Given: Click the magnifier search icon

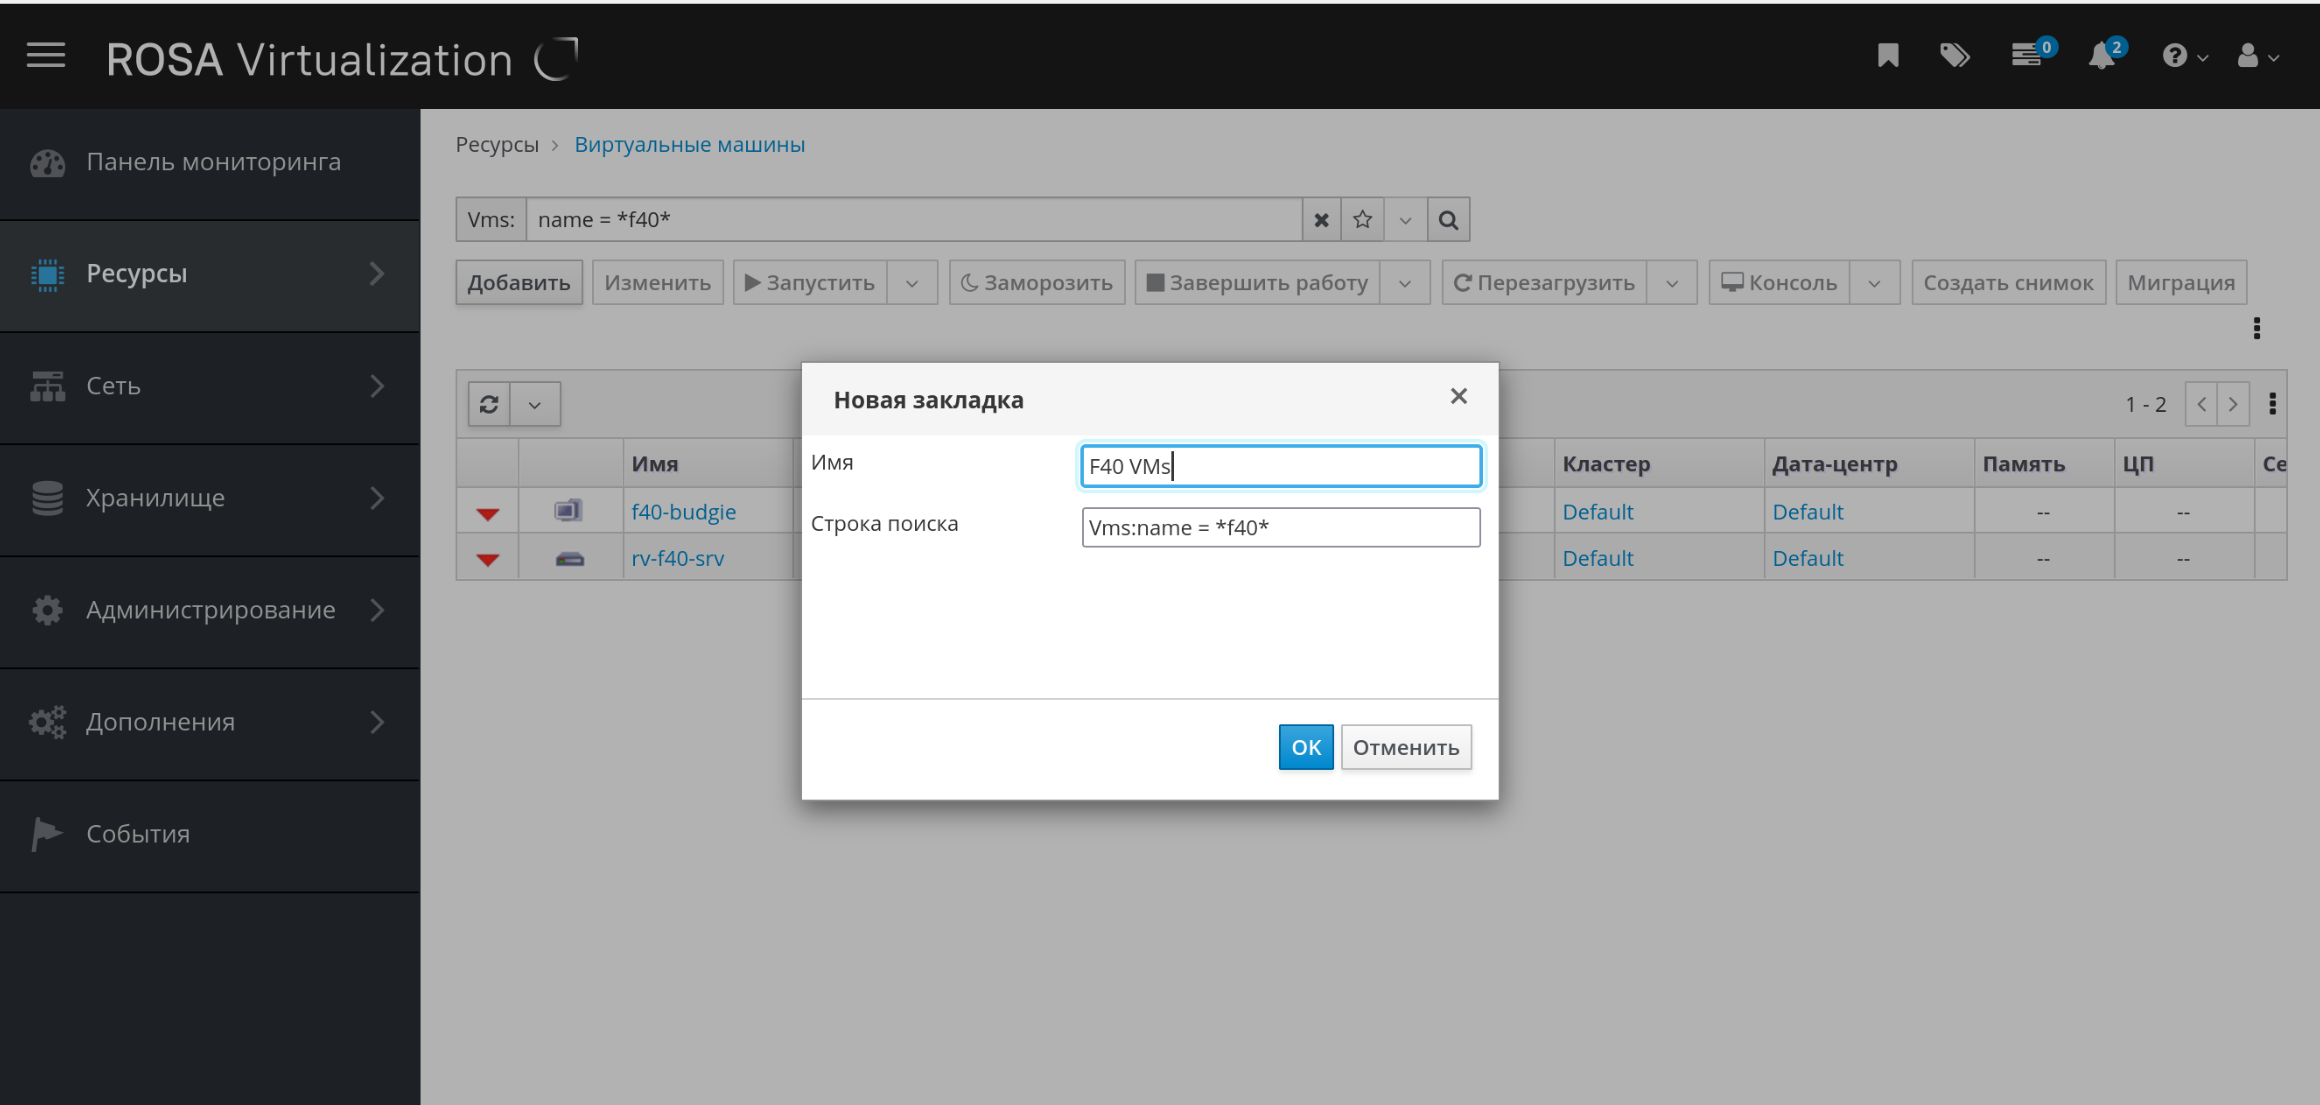Looking at the screenshot, I should pos(1448,220).
